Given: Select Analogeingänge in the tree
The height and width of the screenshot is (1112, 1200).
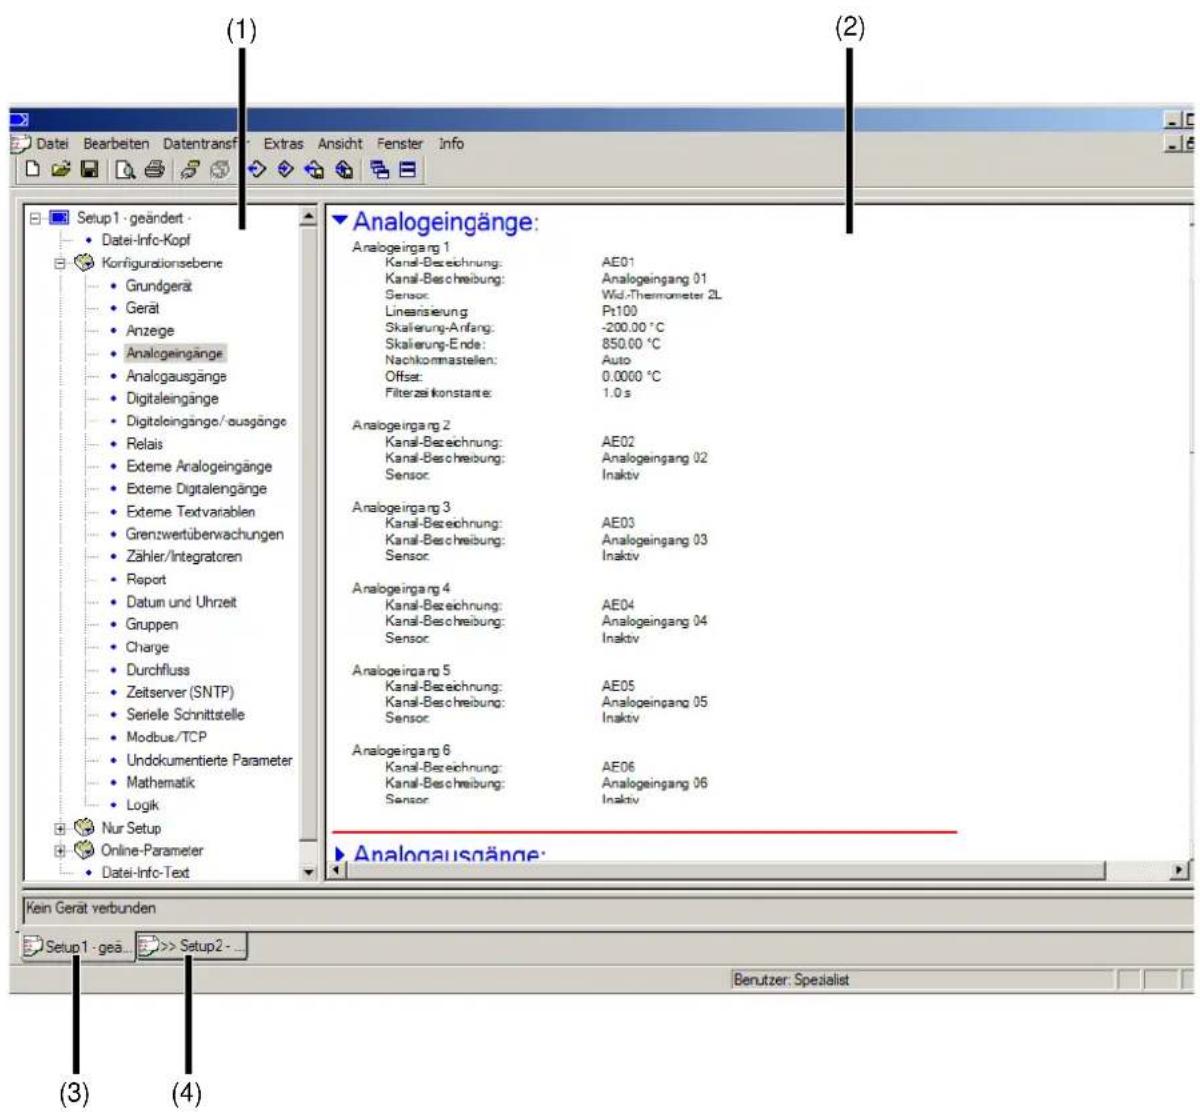Looking at the screenshot, I should [175, 353].
